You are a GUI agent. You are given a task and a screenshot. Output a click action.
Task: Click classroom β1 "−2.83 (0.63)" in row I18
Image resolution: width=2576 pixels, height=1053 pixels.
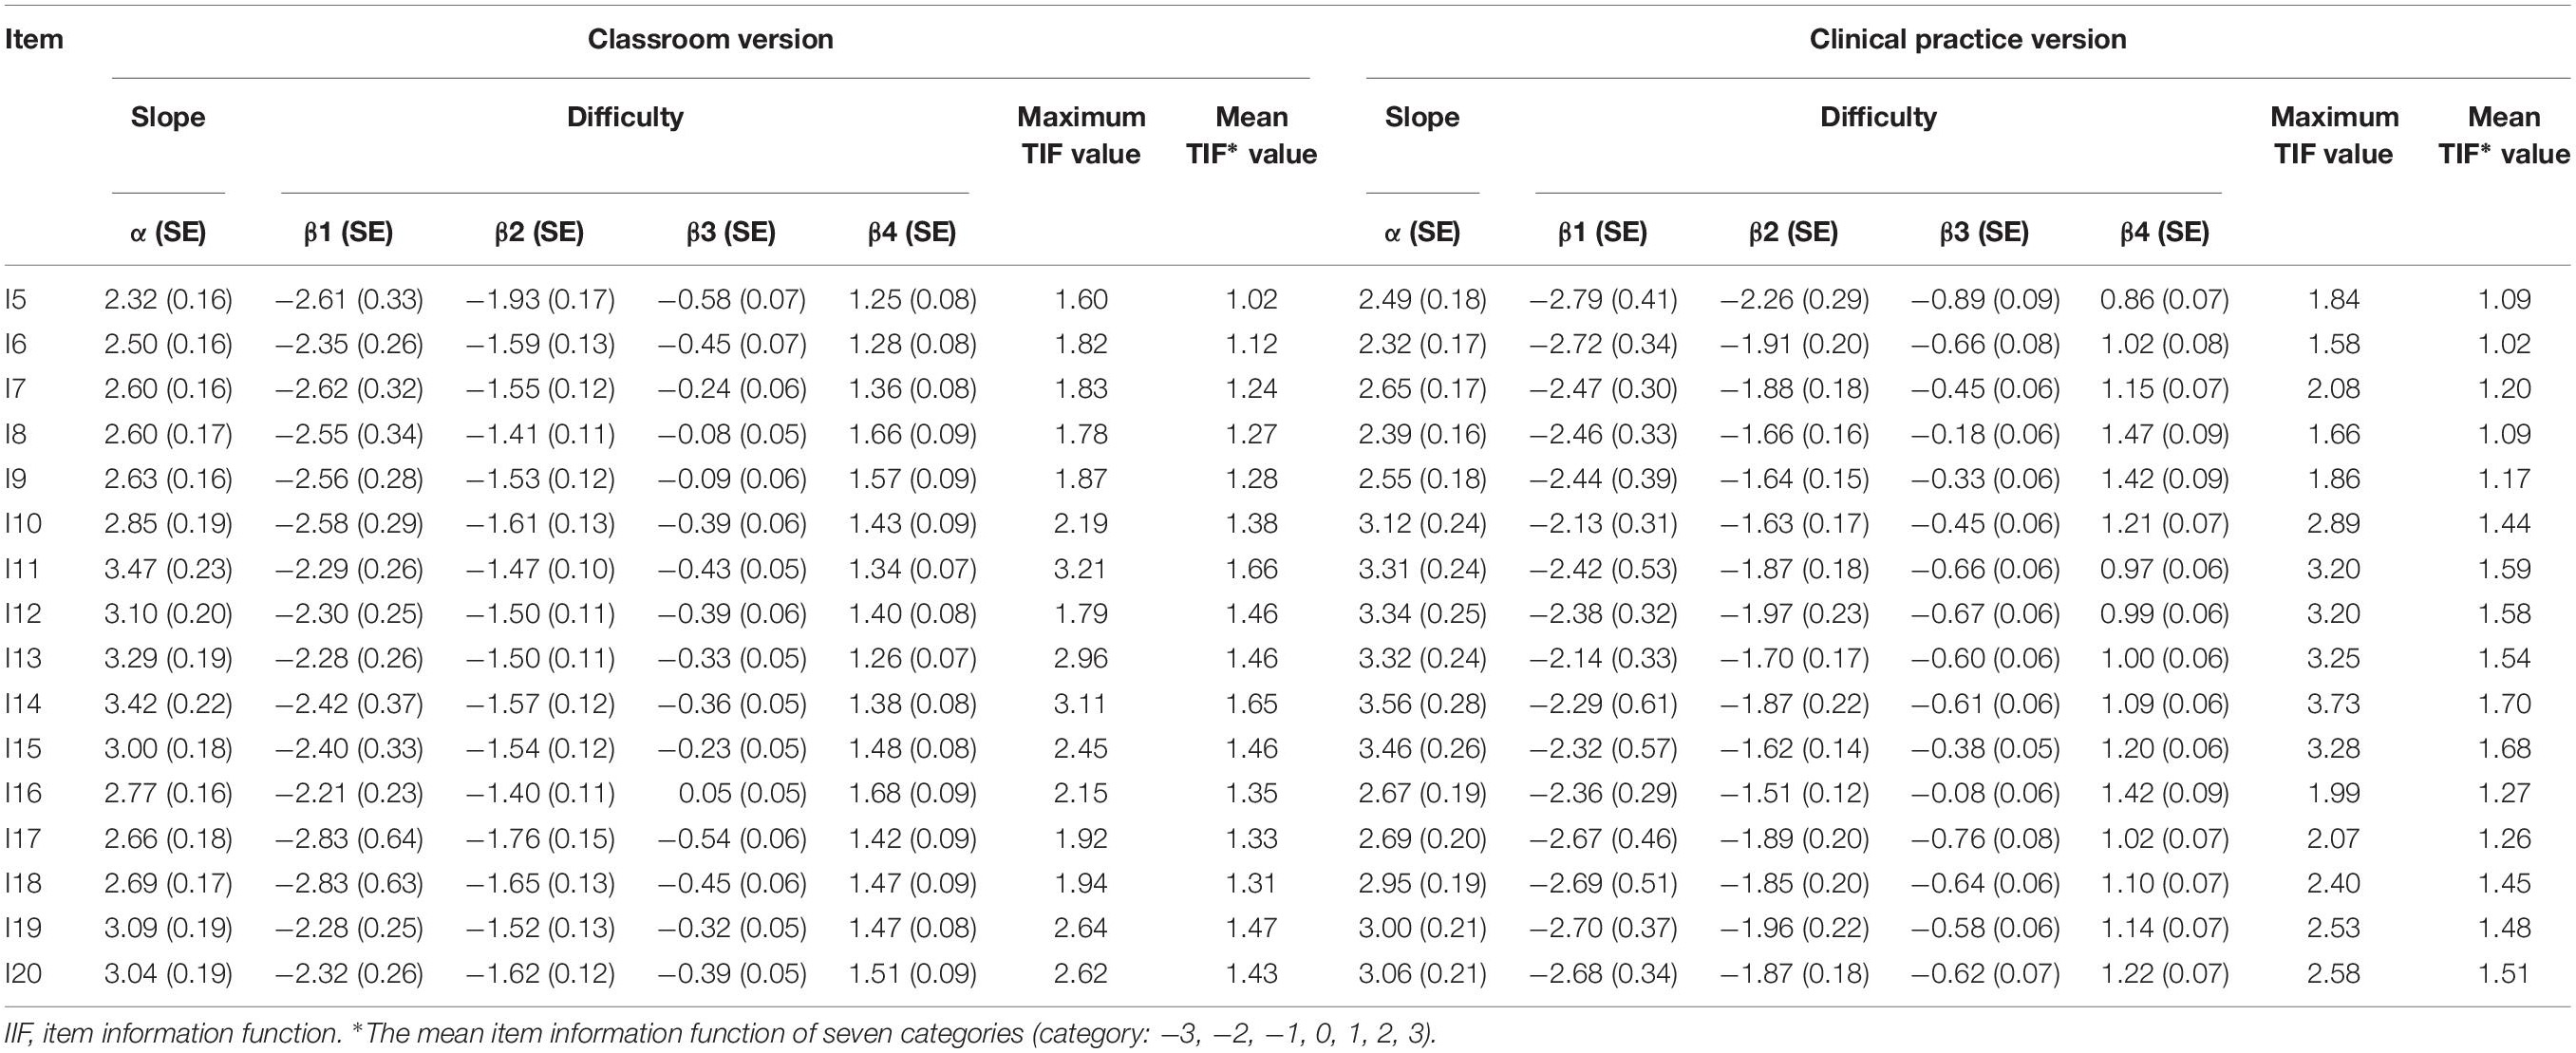coord(348,883)
